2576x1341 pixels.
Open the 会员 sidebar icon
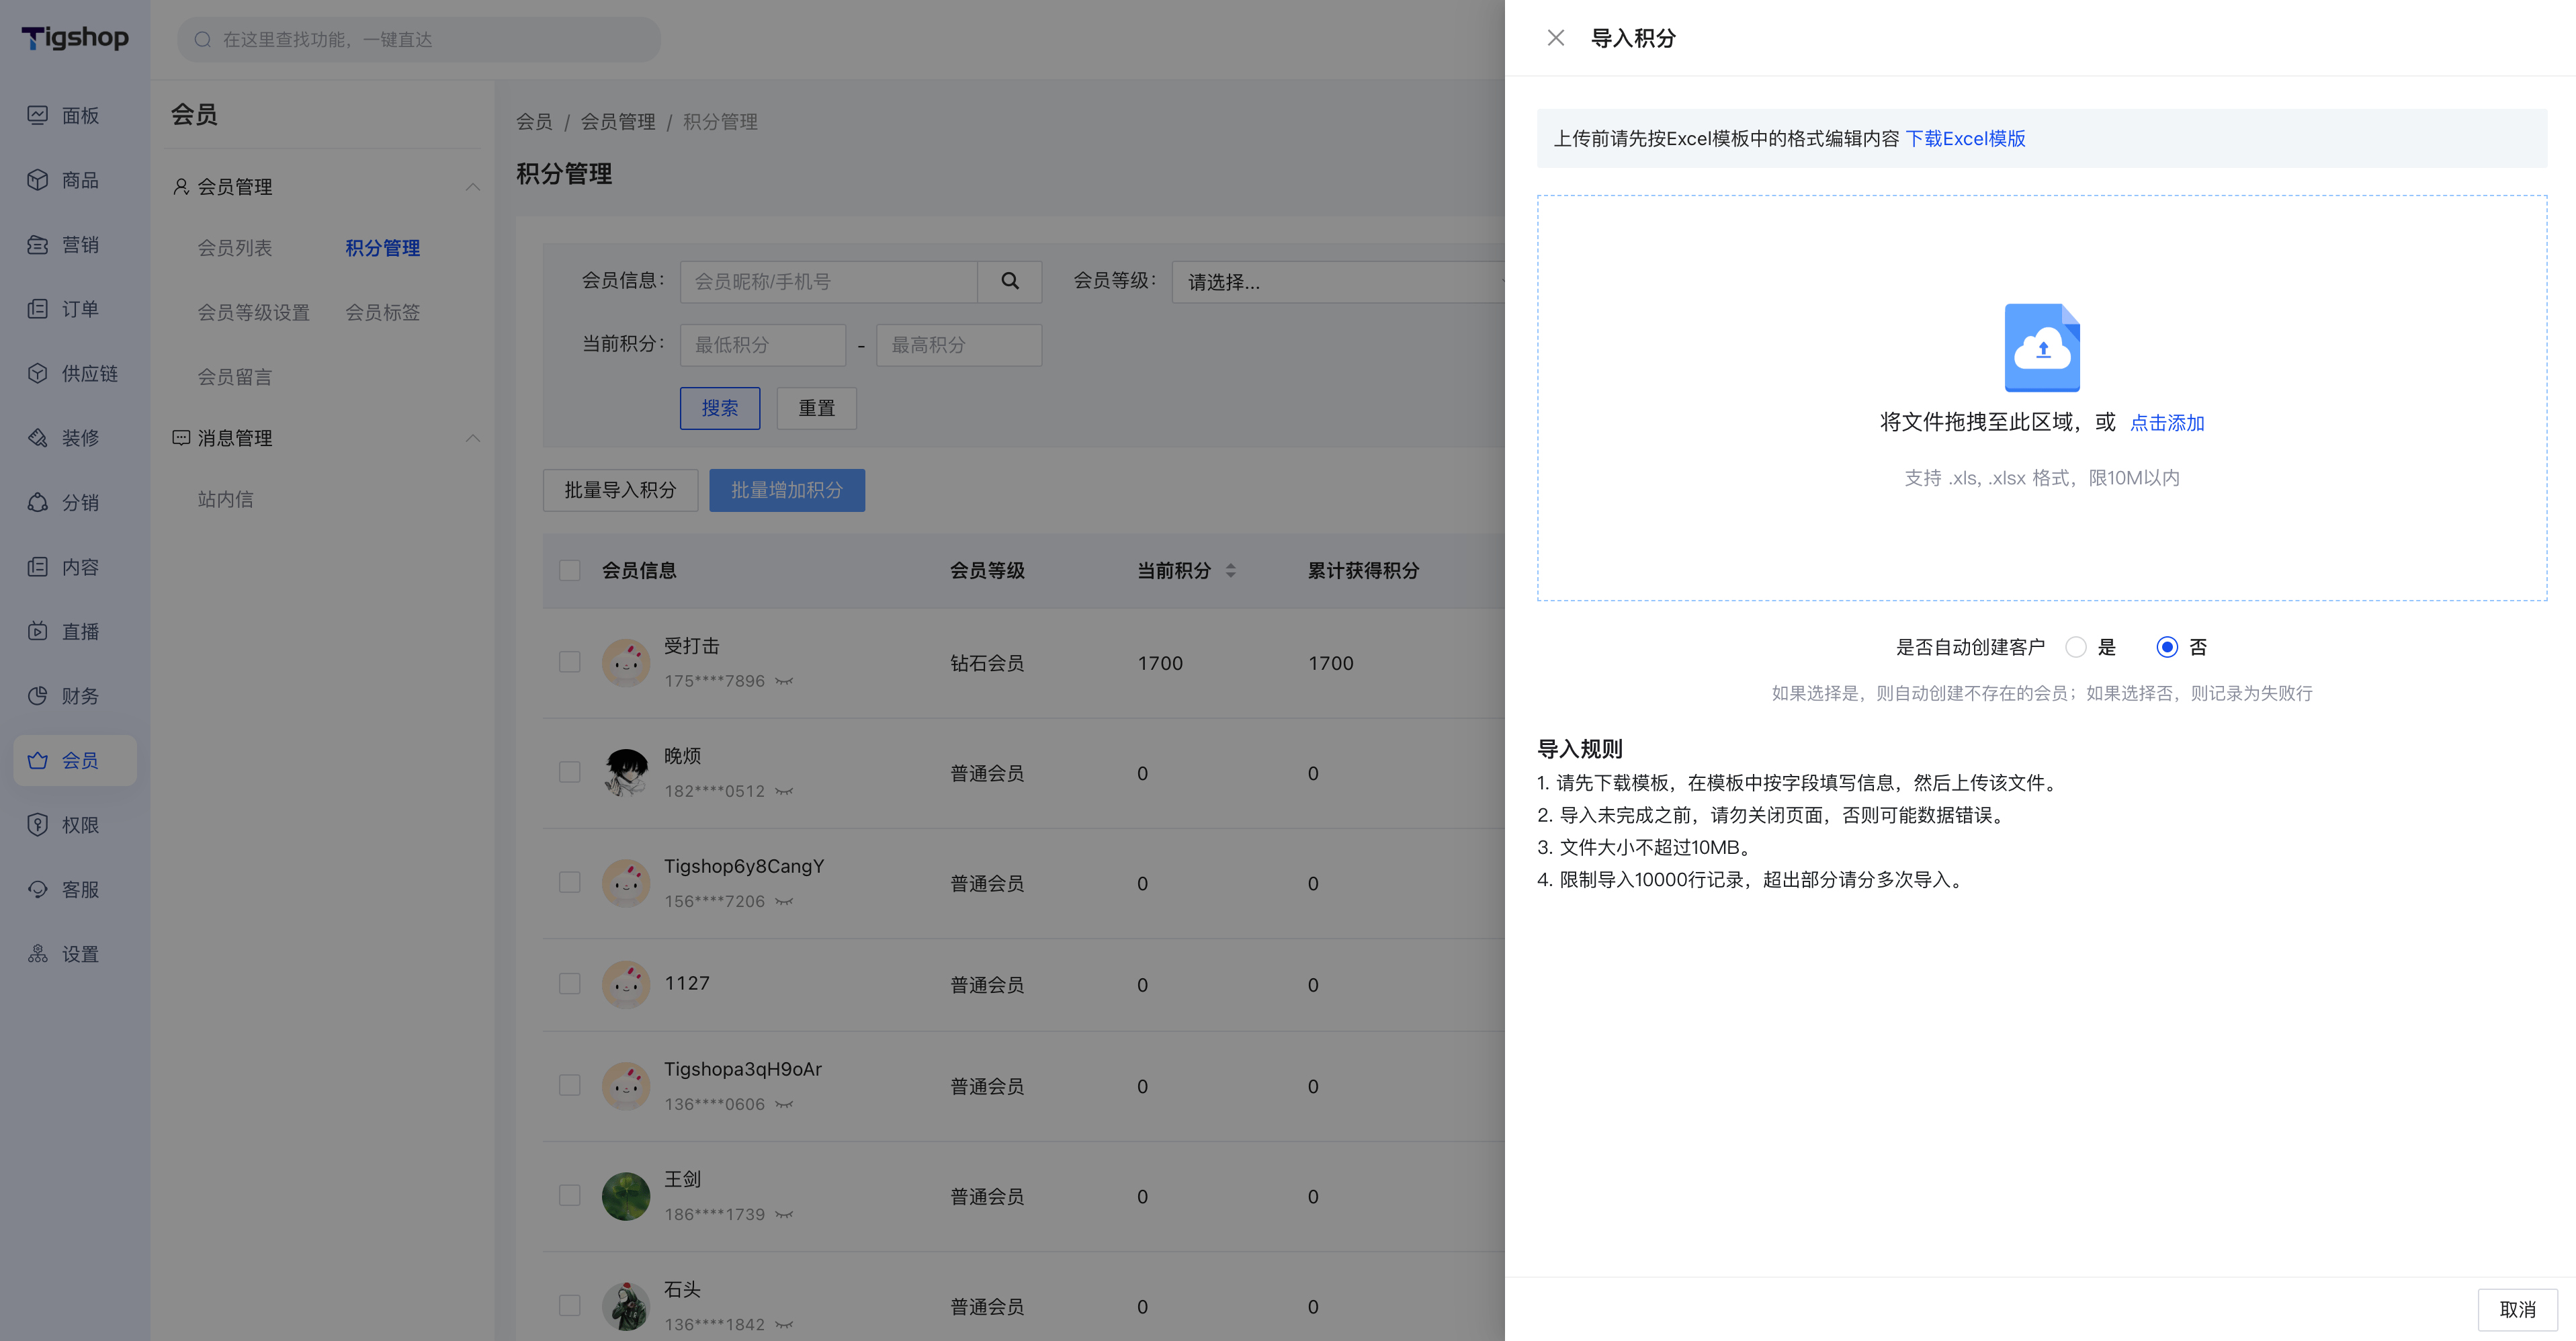(37, 760)
